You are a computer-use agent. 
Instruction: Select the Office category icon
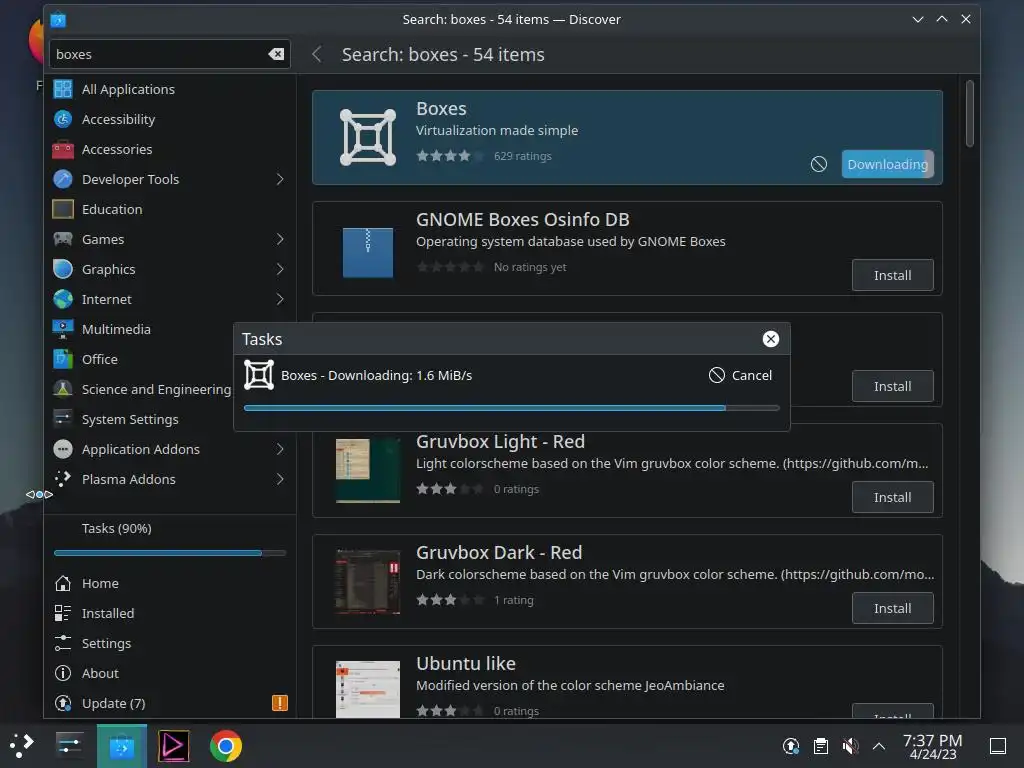coord(63,360)
